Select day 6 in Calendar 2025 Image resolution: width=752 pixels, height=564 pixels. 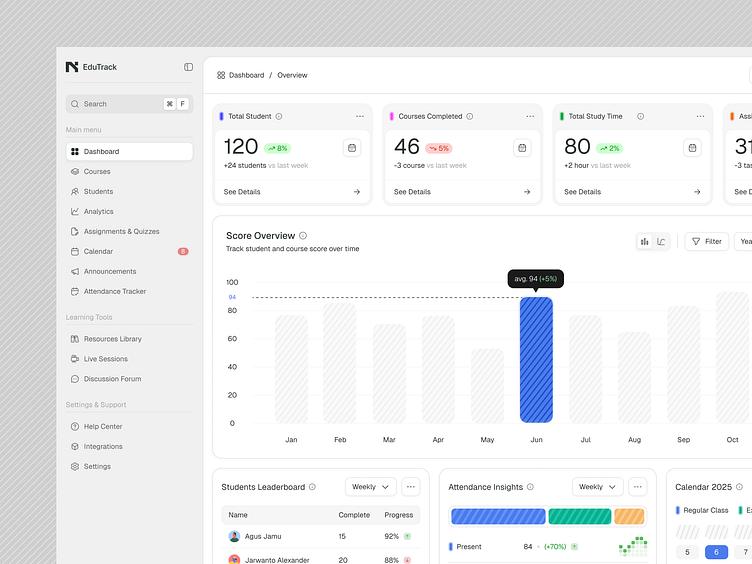point(716,552)
